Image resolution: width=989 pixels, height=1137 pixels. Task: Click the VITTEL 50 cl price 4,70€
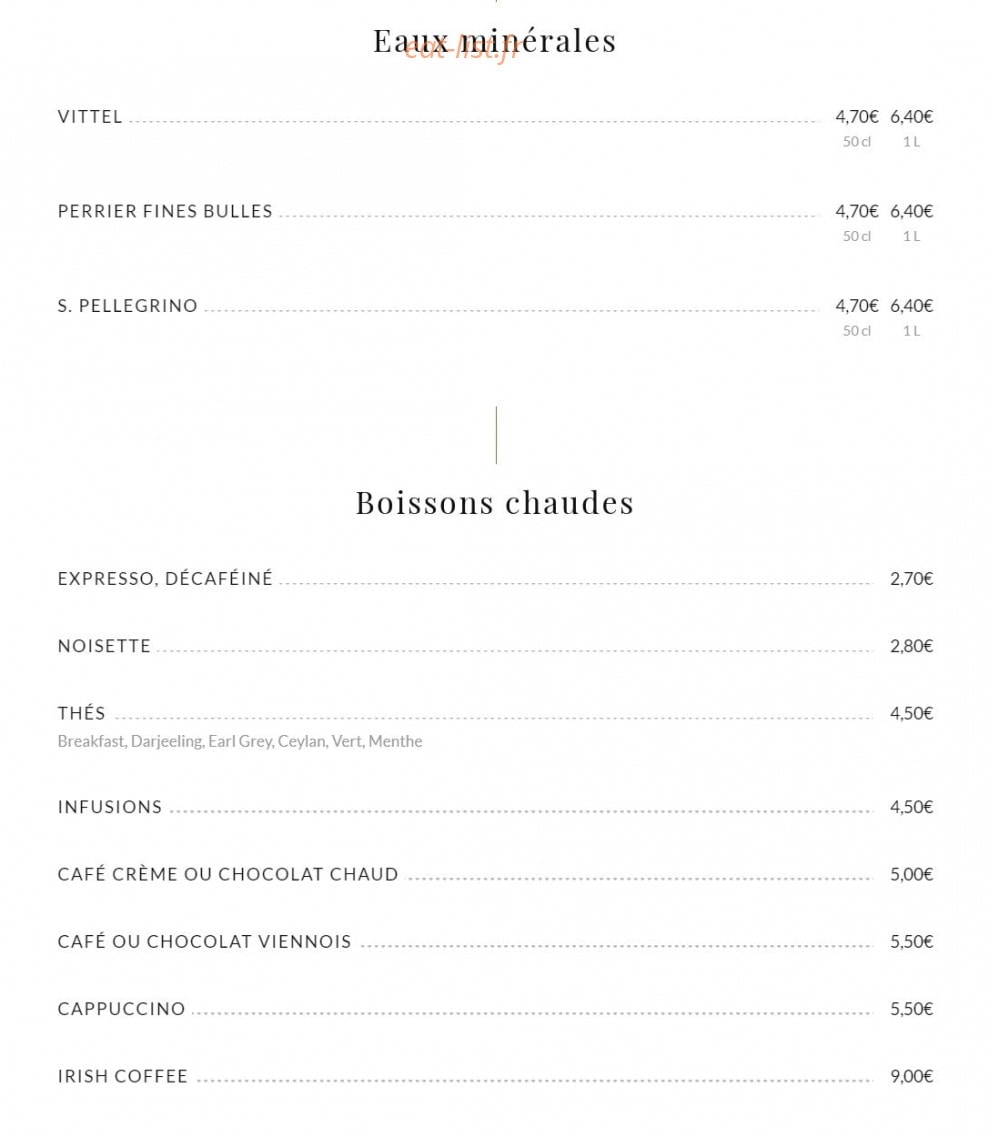pos(856,117)
